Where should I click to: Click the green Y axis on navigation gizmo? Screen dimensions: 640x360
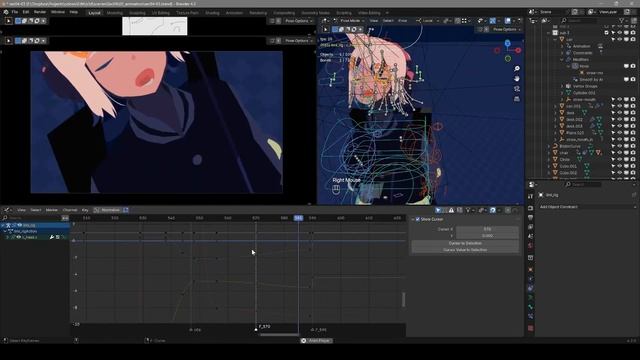point(507,59)
